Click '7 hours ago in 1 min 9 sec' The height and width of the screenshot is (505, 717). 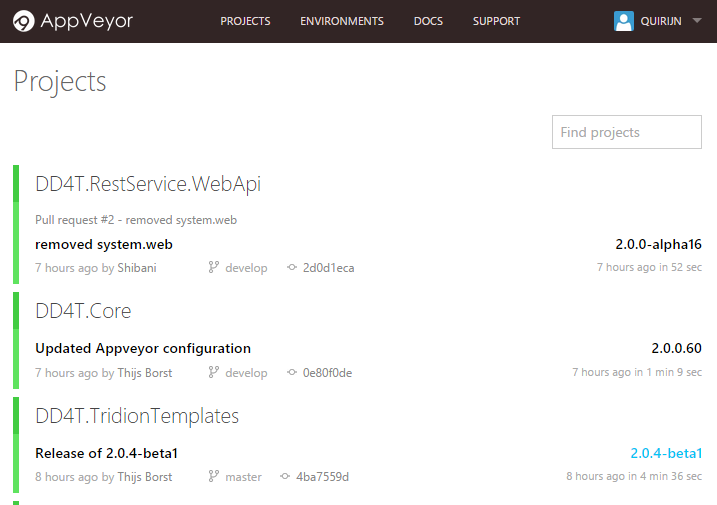pyautogui.click(x=637, y=372)
